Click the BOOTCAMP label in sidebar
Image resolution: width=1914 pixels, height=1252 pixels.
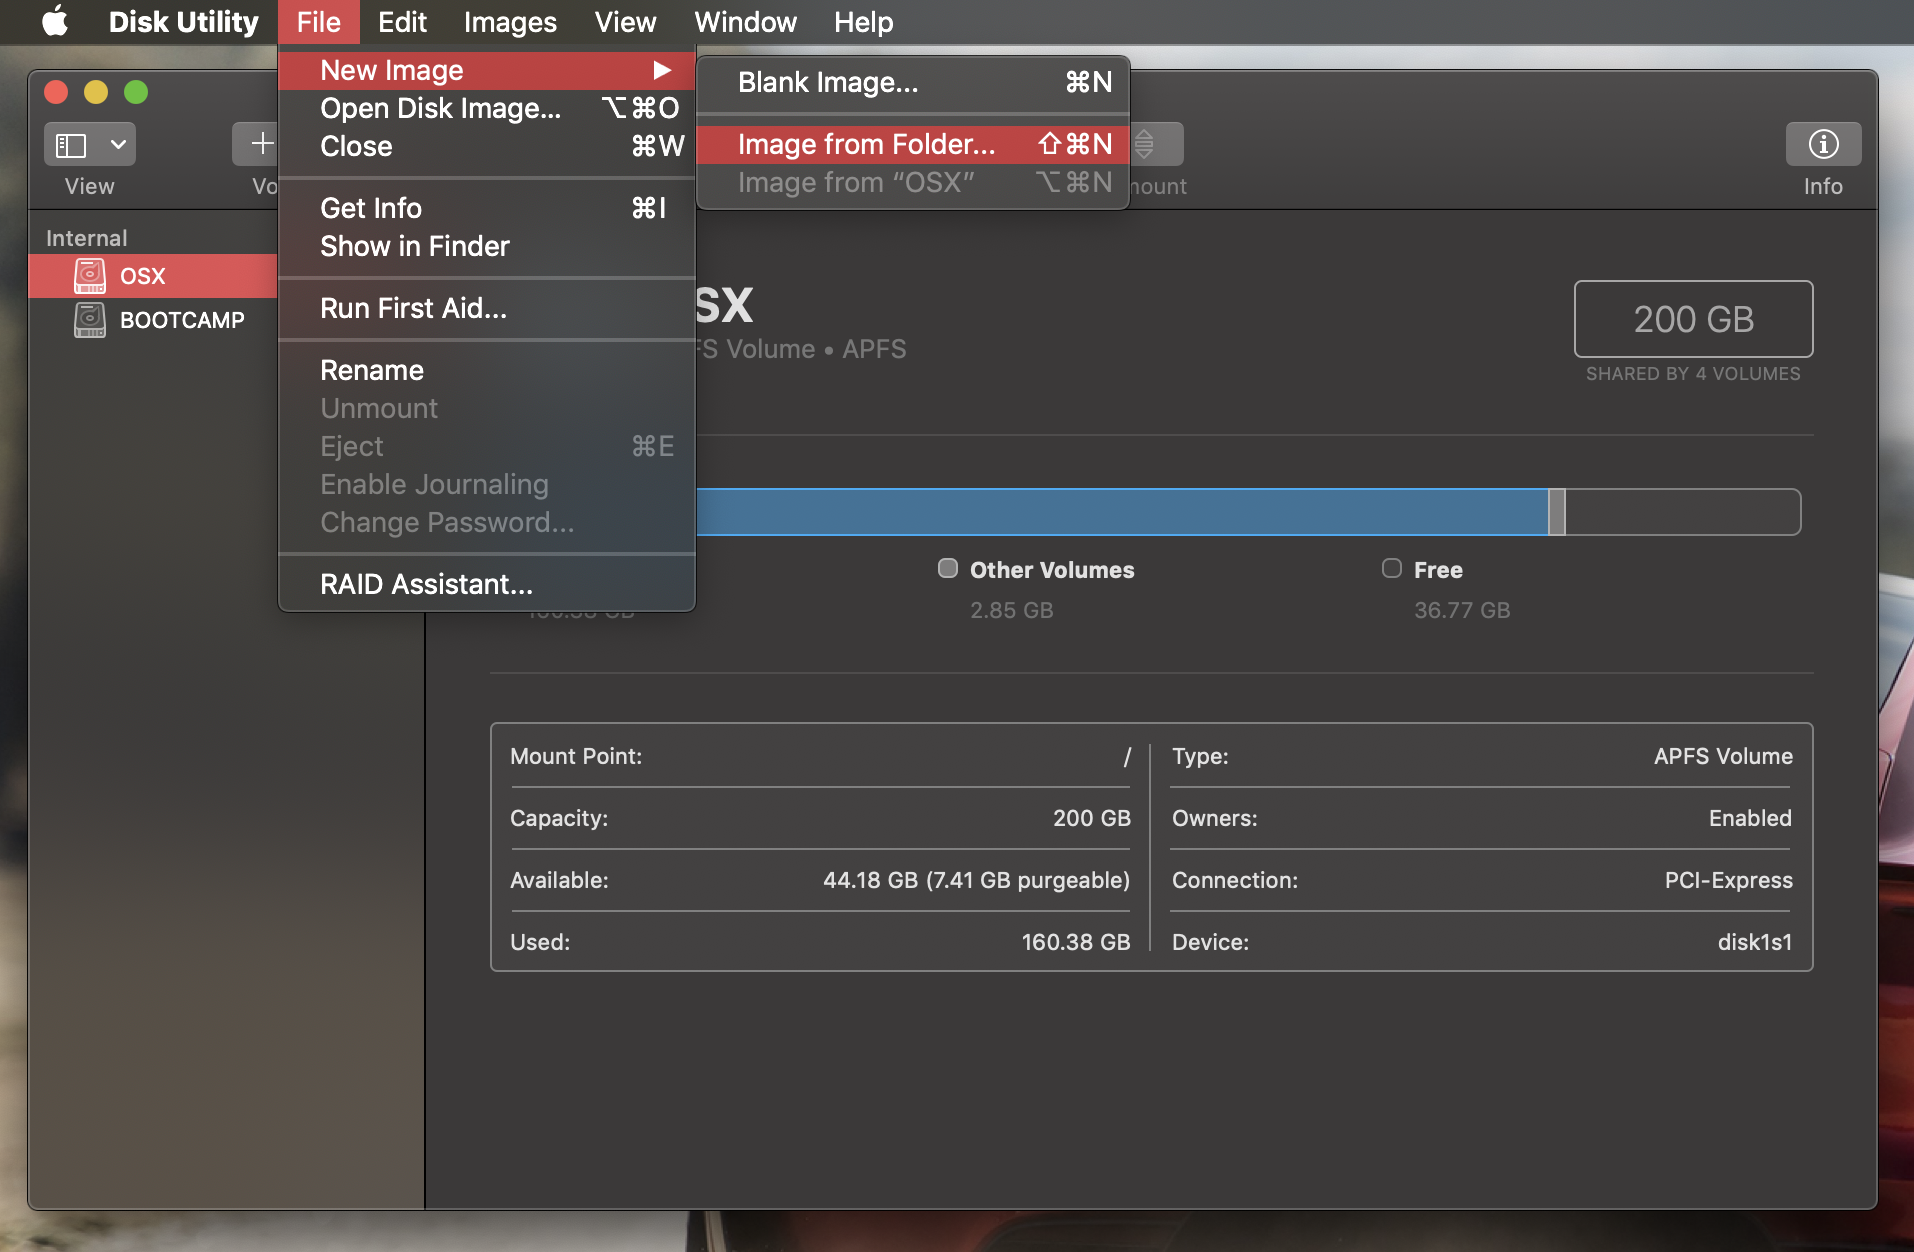point(182,320)
